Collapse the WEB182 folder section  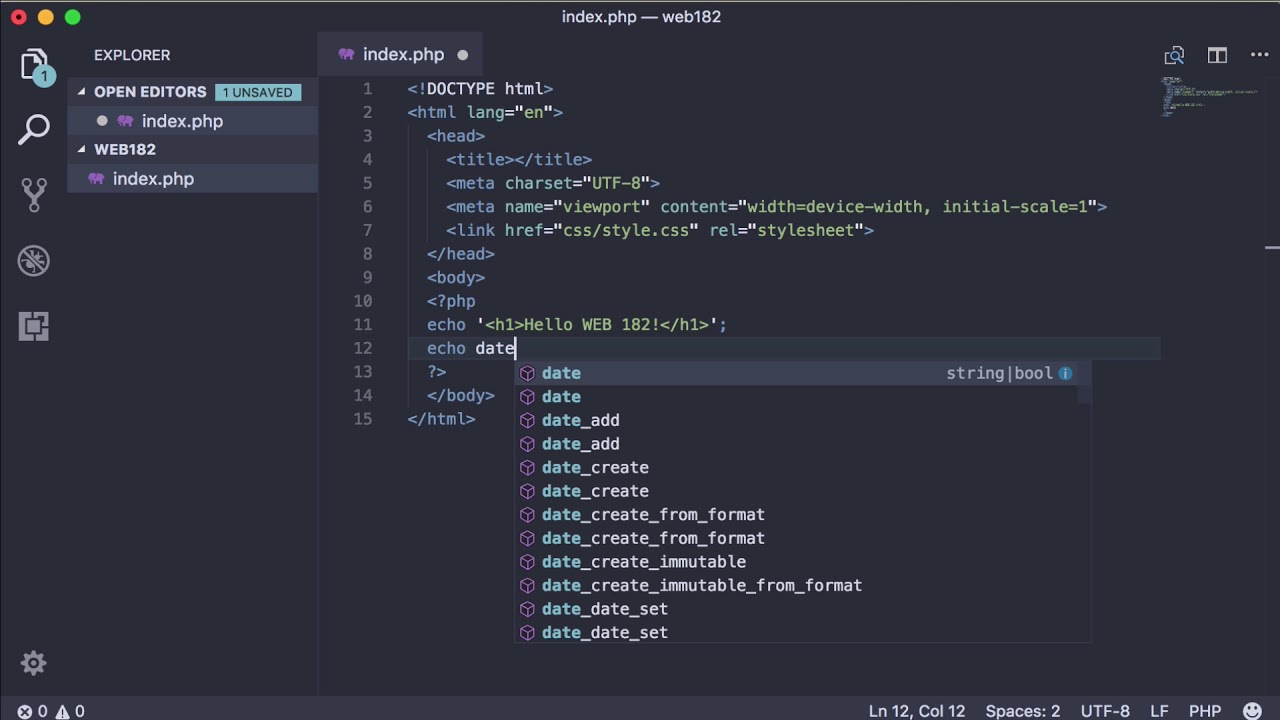point(82,150)
